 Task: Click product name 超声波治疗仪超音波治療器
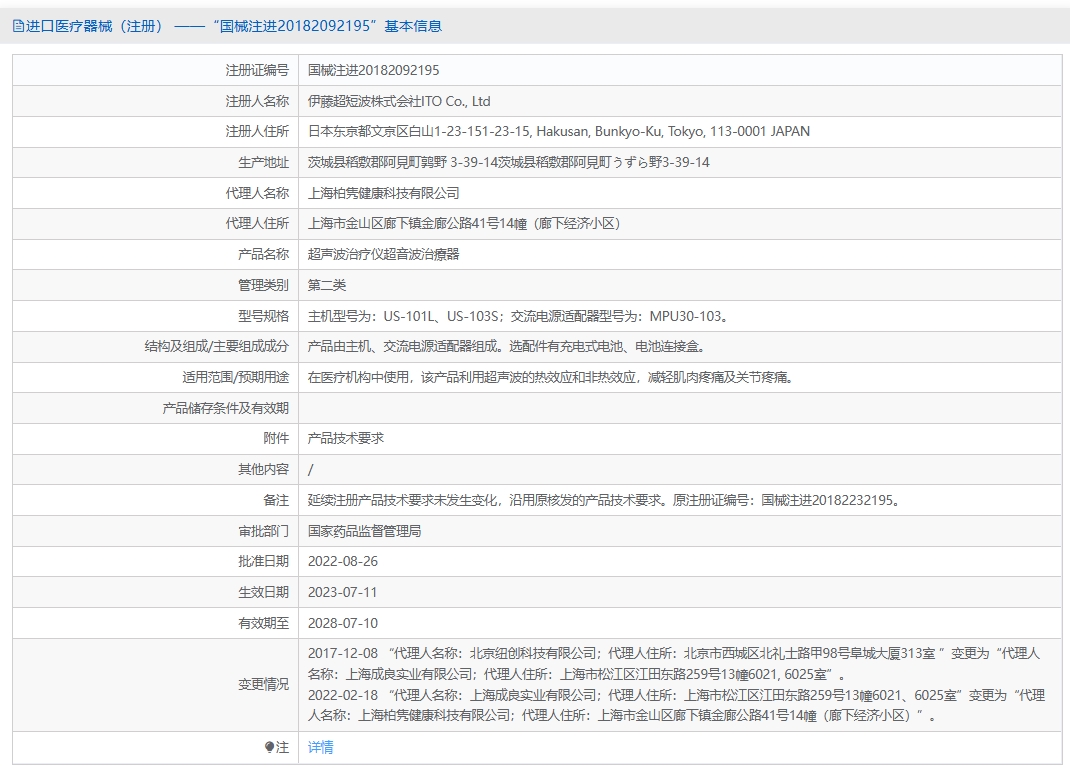pos(384,254)
